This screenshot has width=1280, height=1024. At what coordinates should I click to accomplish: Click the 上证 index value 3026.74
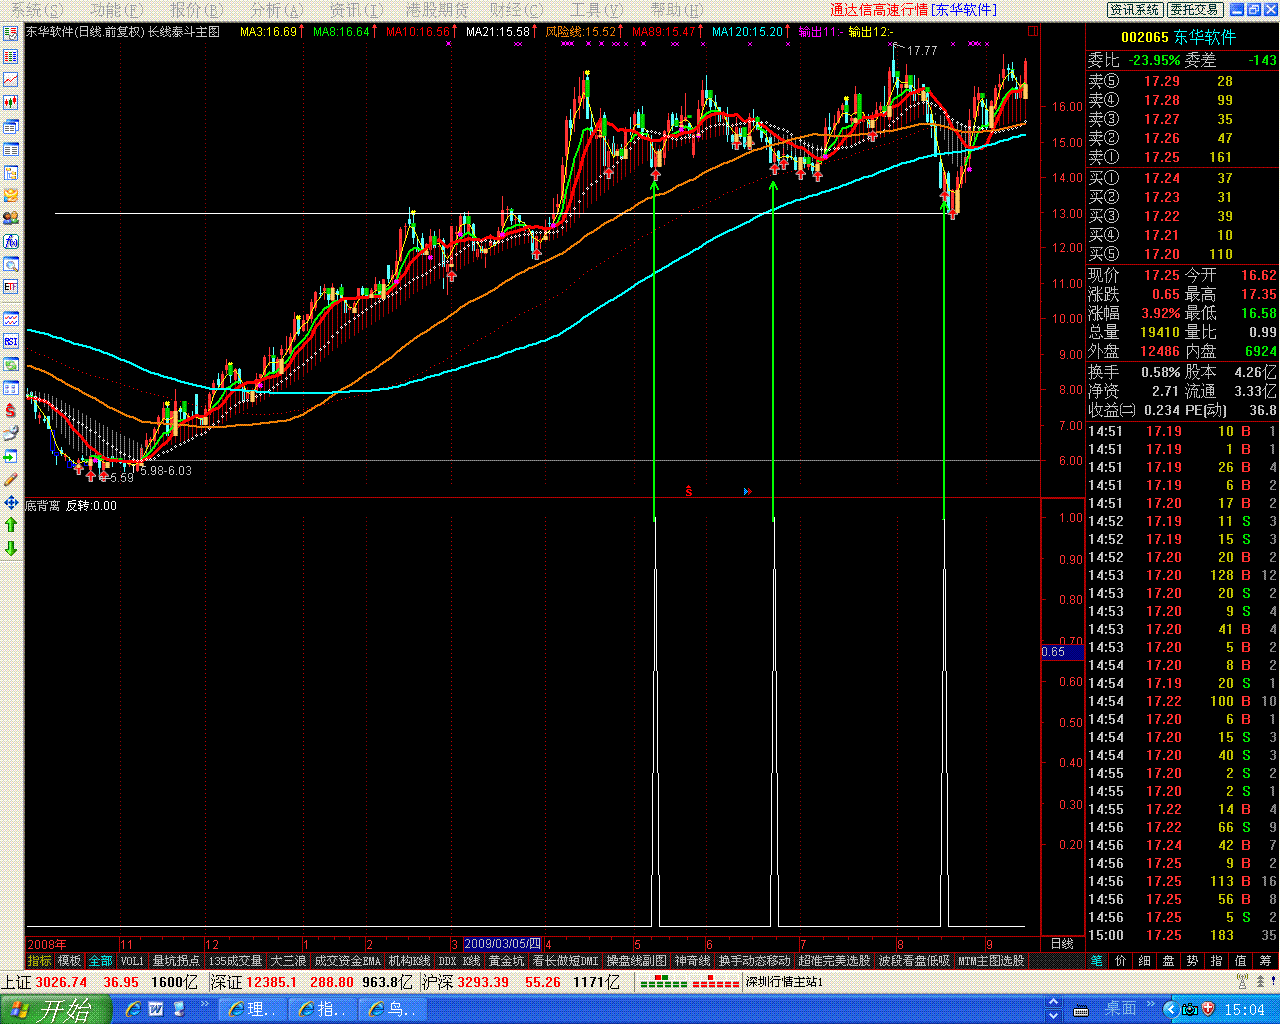pyautogui.click(x=61, y=982)
